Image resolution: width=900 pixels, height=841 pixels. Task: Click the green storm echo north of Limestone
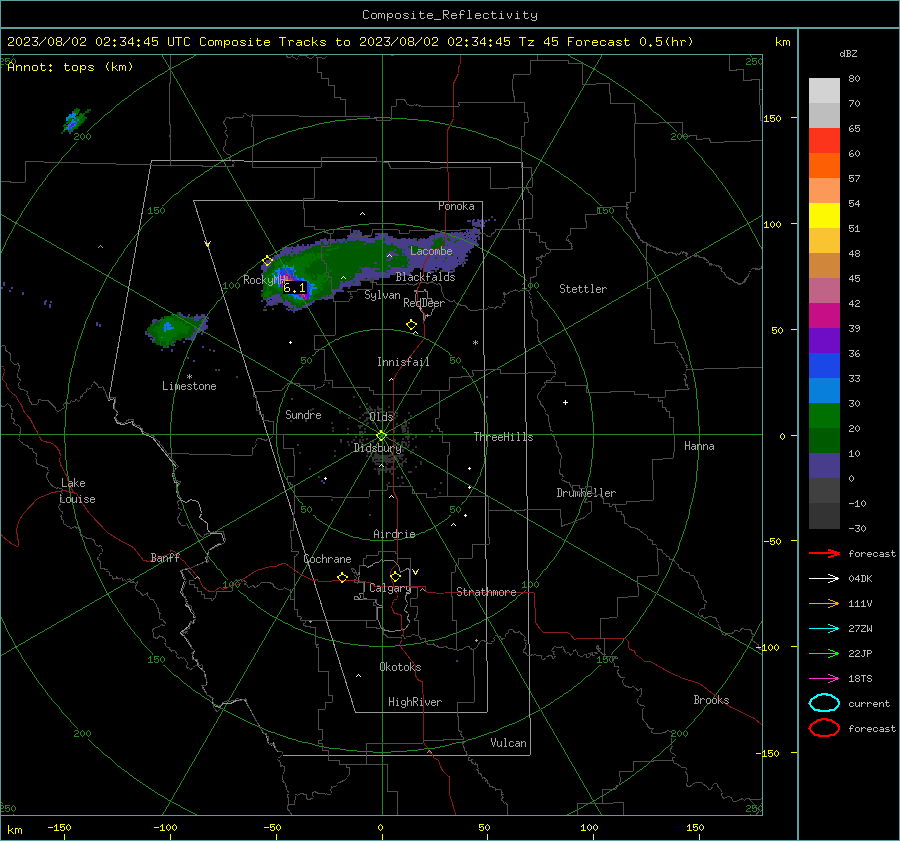pos(175,329)
